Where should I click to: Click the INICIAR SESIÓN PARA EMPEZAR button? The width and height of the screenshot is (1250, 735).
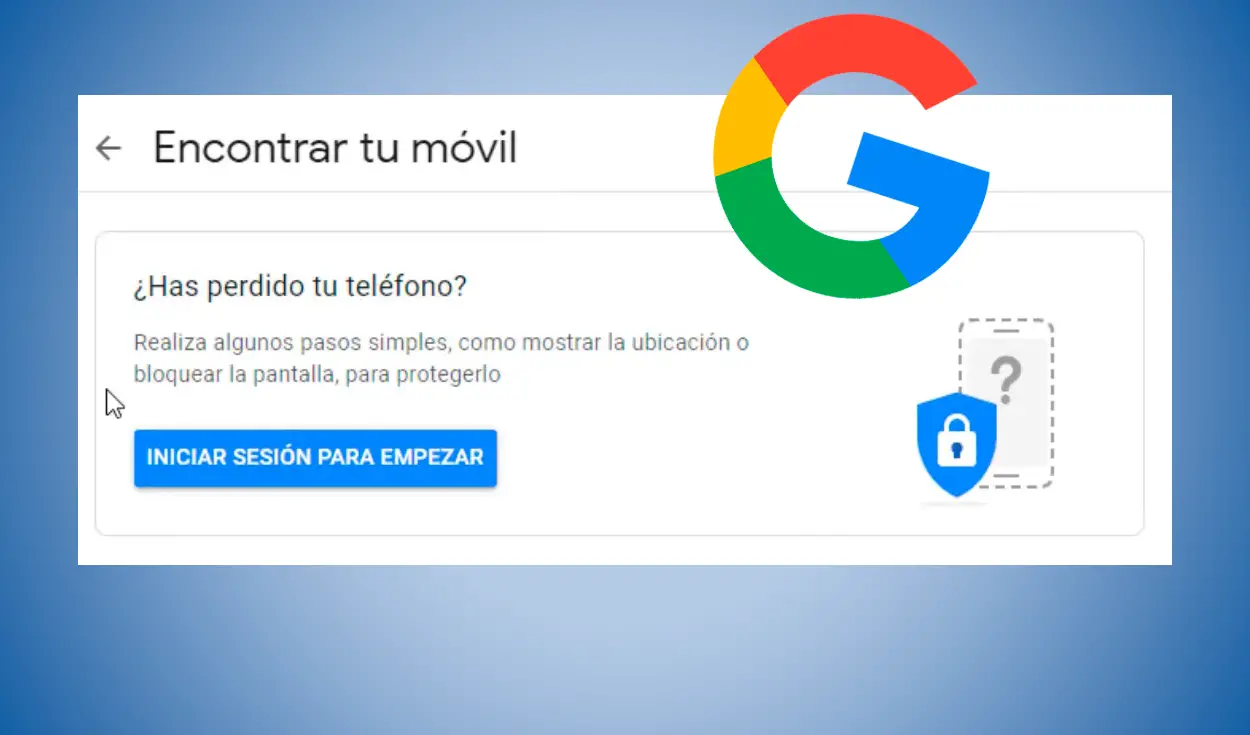(315, 458)
